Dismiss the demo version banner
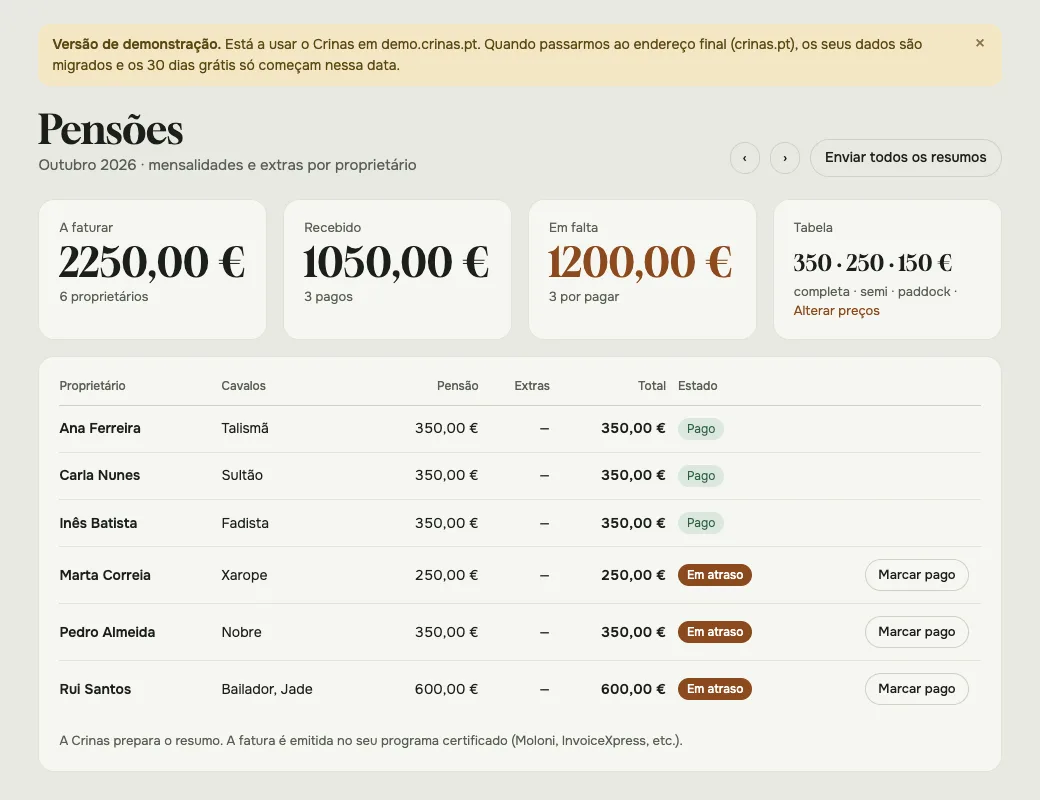 pos(980,43)
